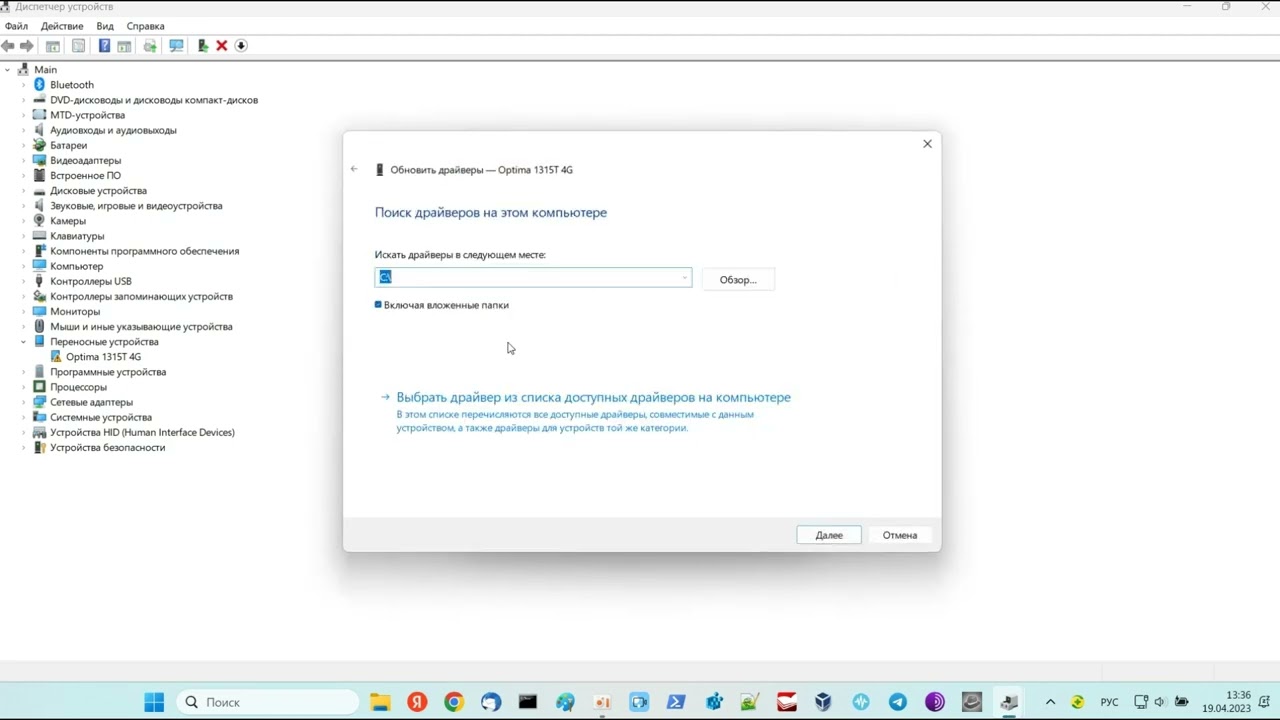Select Компьютер row in the tree
The image size is (1280, 720).
tap(77, 266)
